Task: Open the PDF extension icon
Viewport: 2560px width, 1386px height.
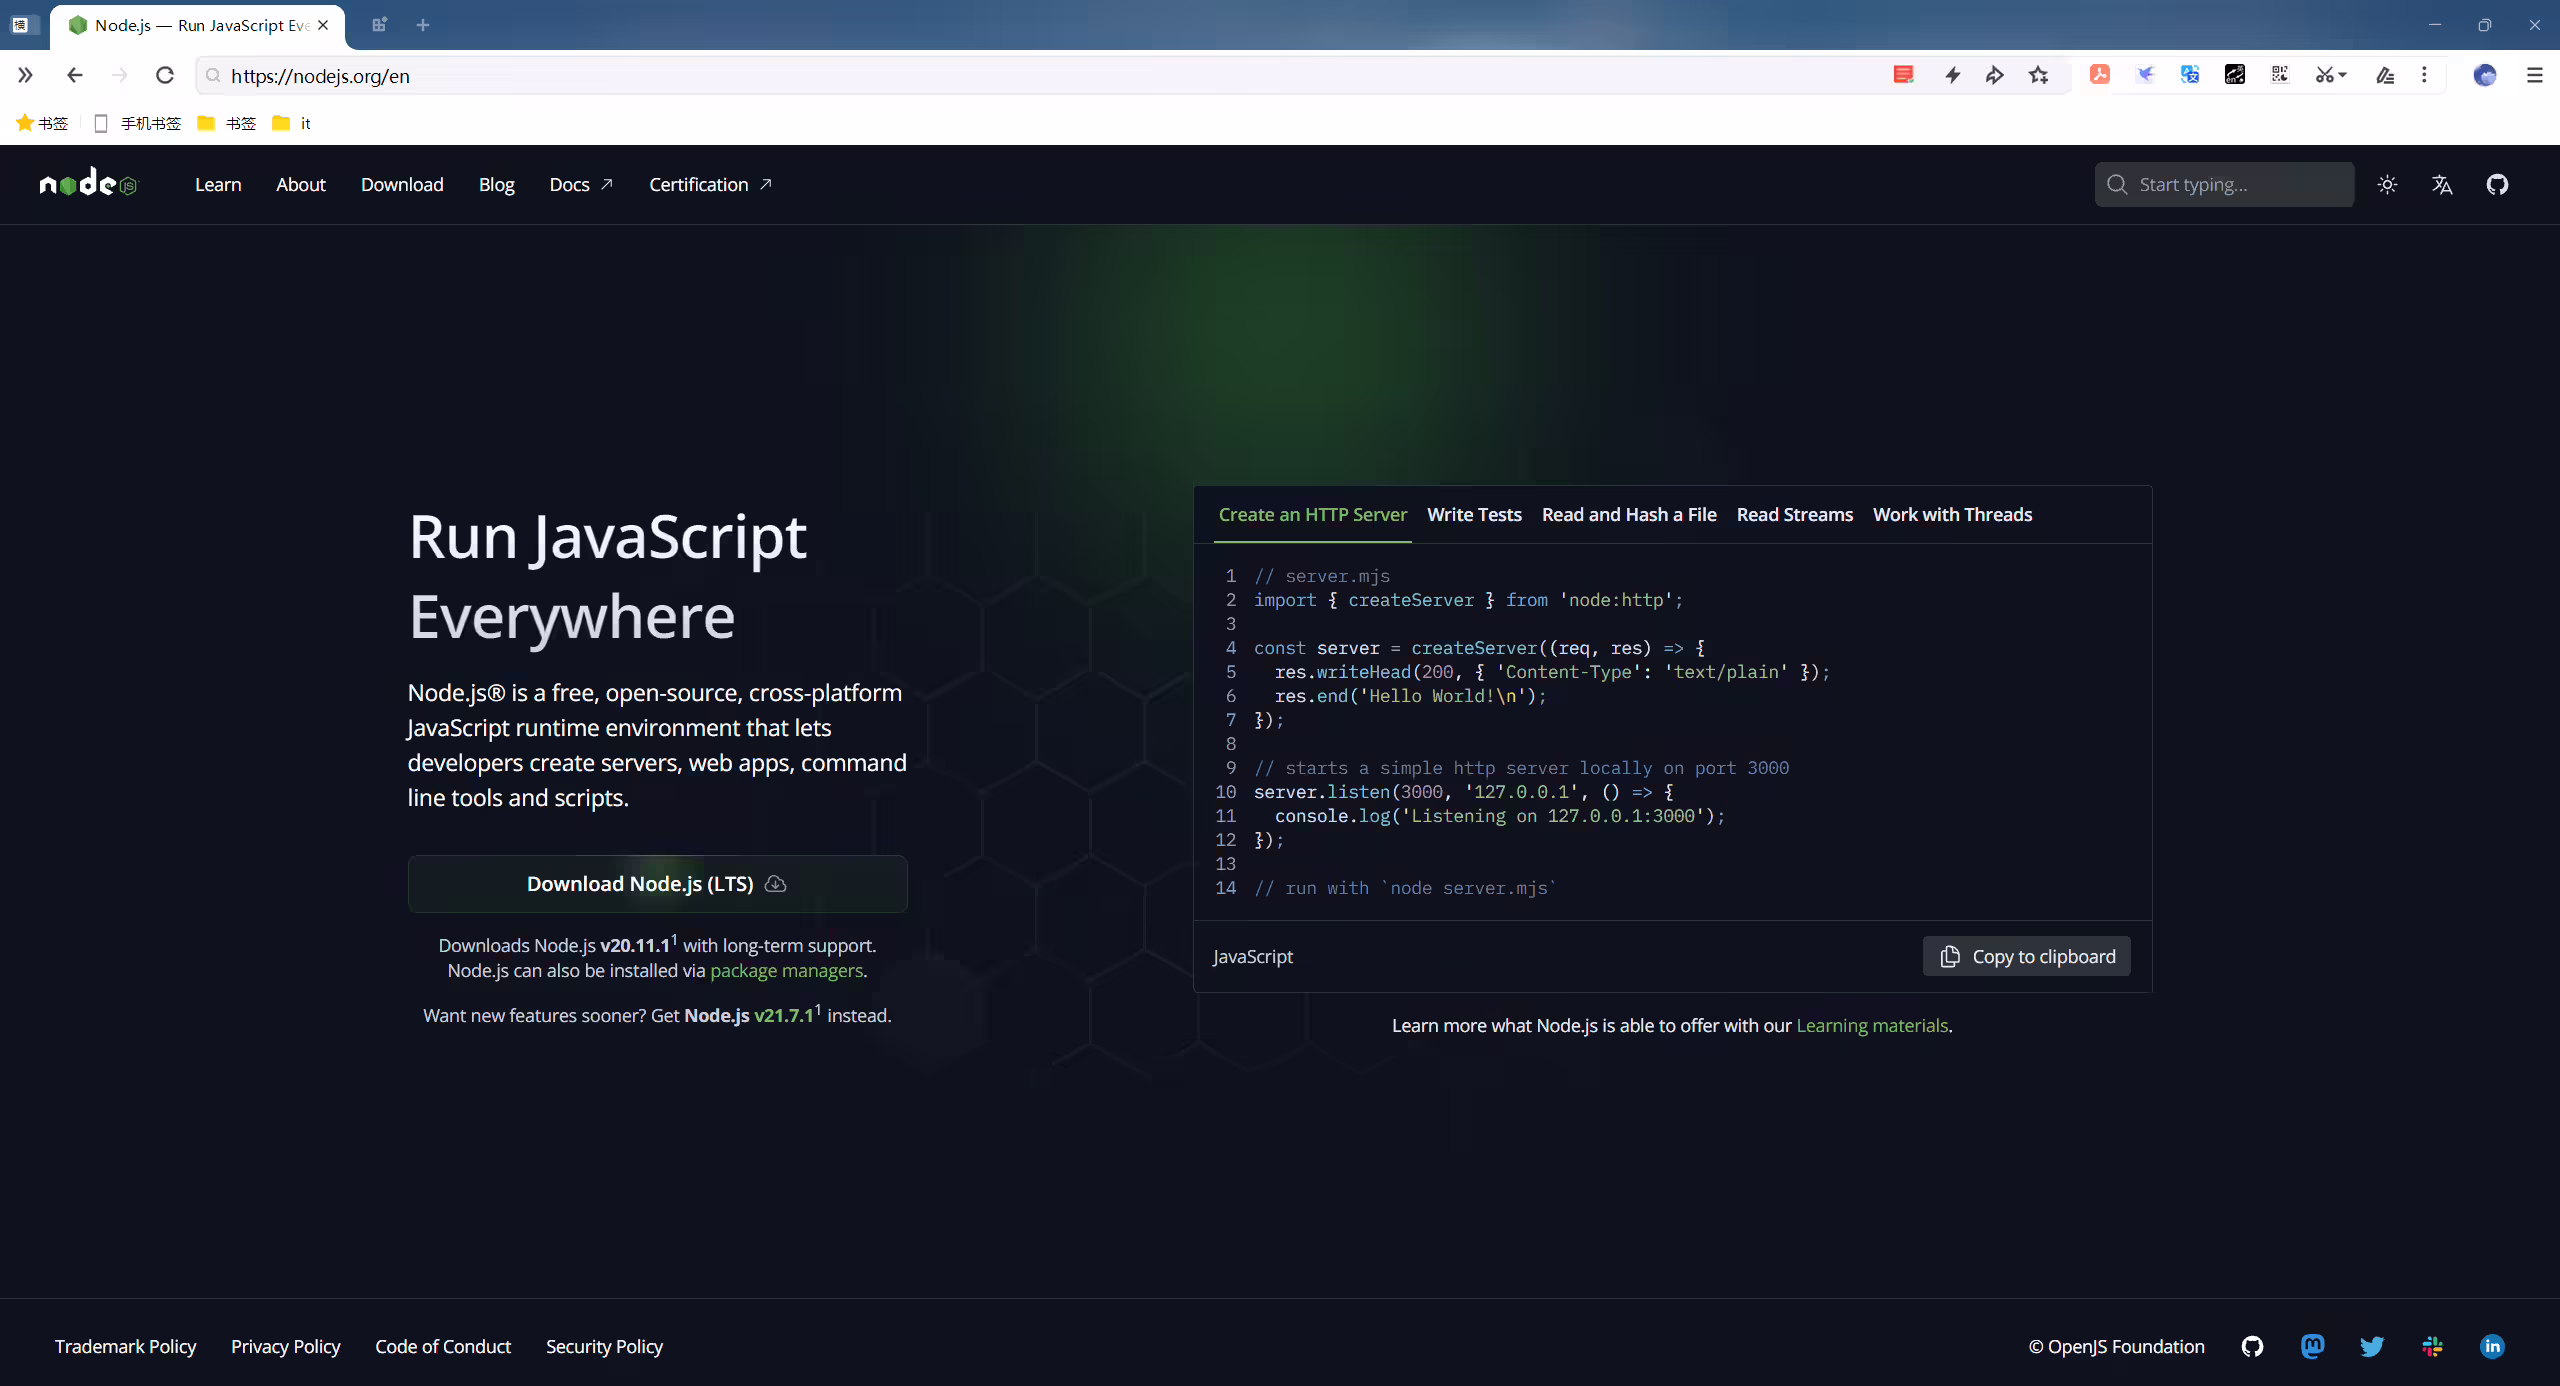Action: tap(2100, 75)
